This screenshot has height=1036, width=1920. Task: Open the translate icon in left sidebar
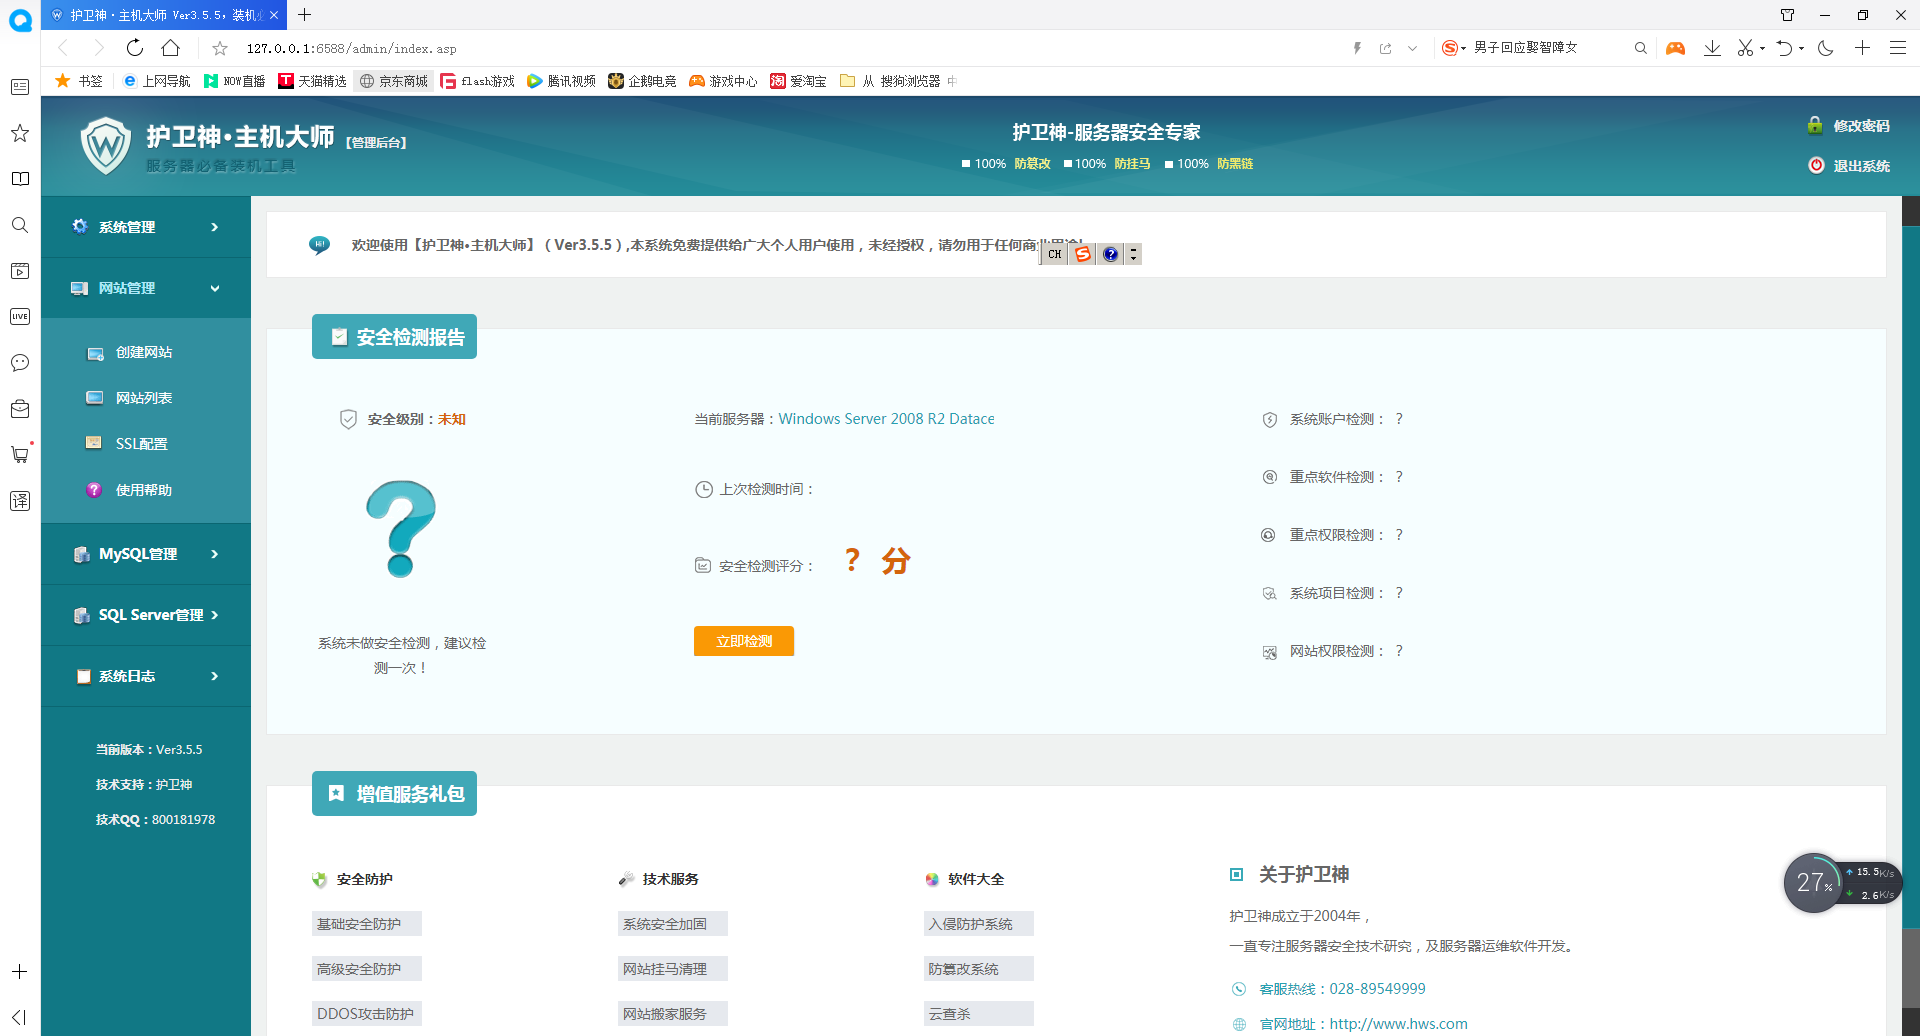point(19,501)
